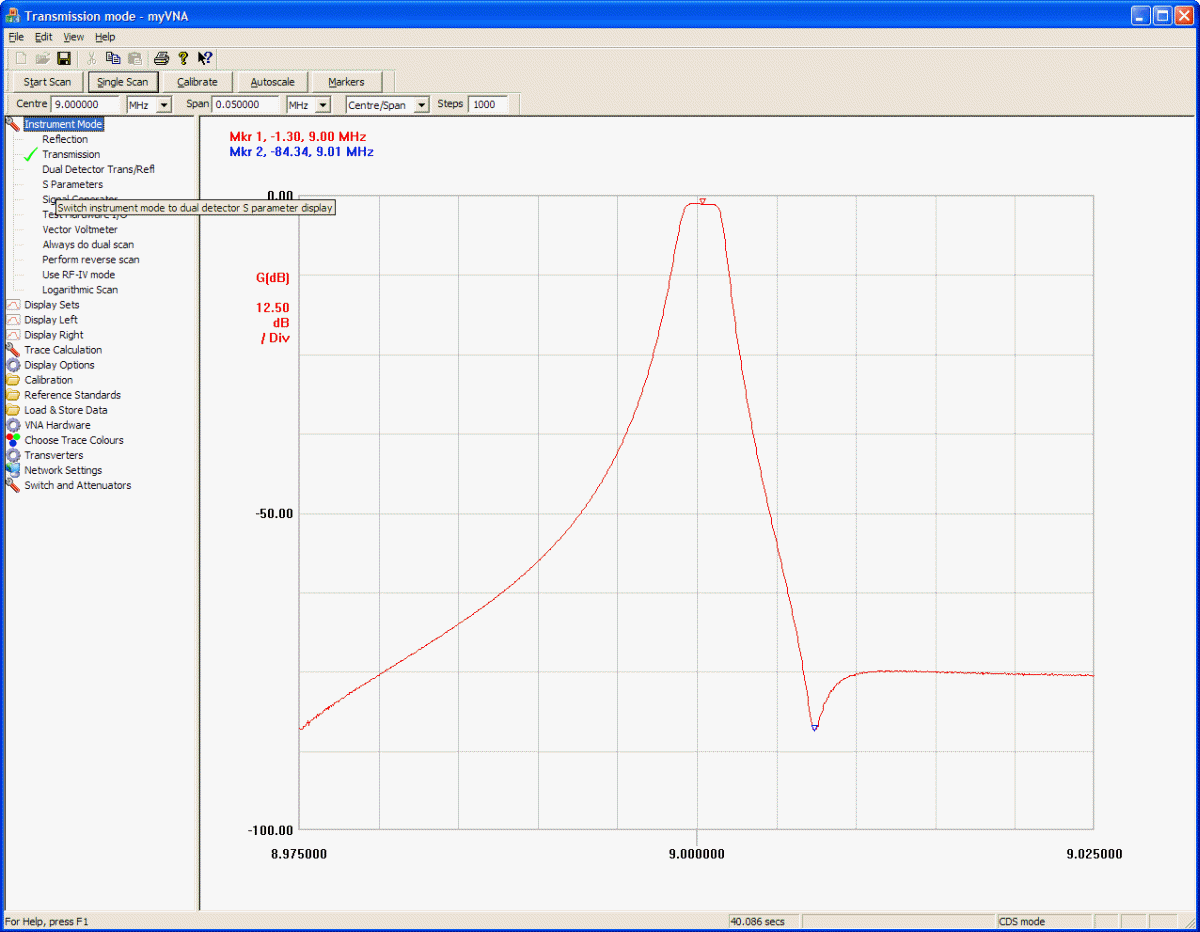Open the Edit menu
This screenshot has height=932, width=1200.
click(x=43, y=36)
